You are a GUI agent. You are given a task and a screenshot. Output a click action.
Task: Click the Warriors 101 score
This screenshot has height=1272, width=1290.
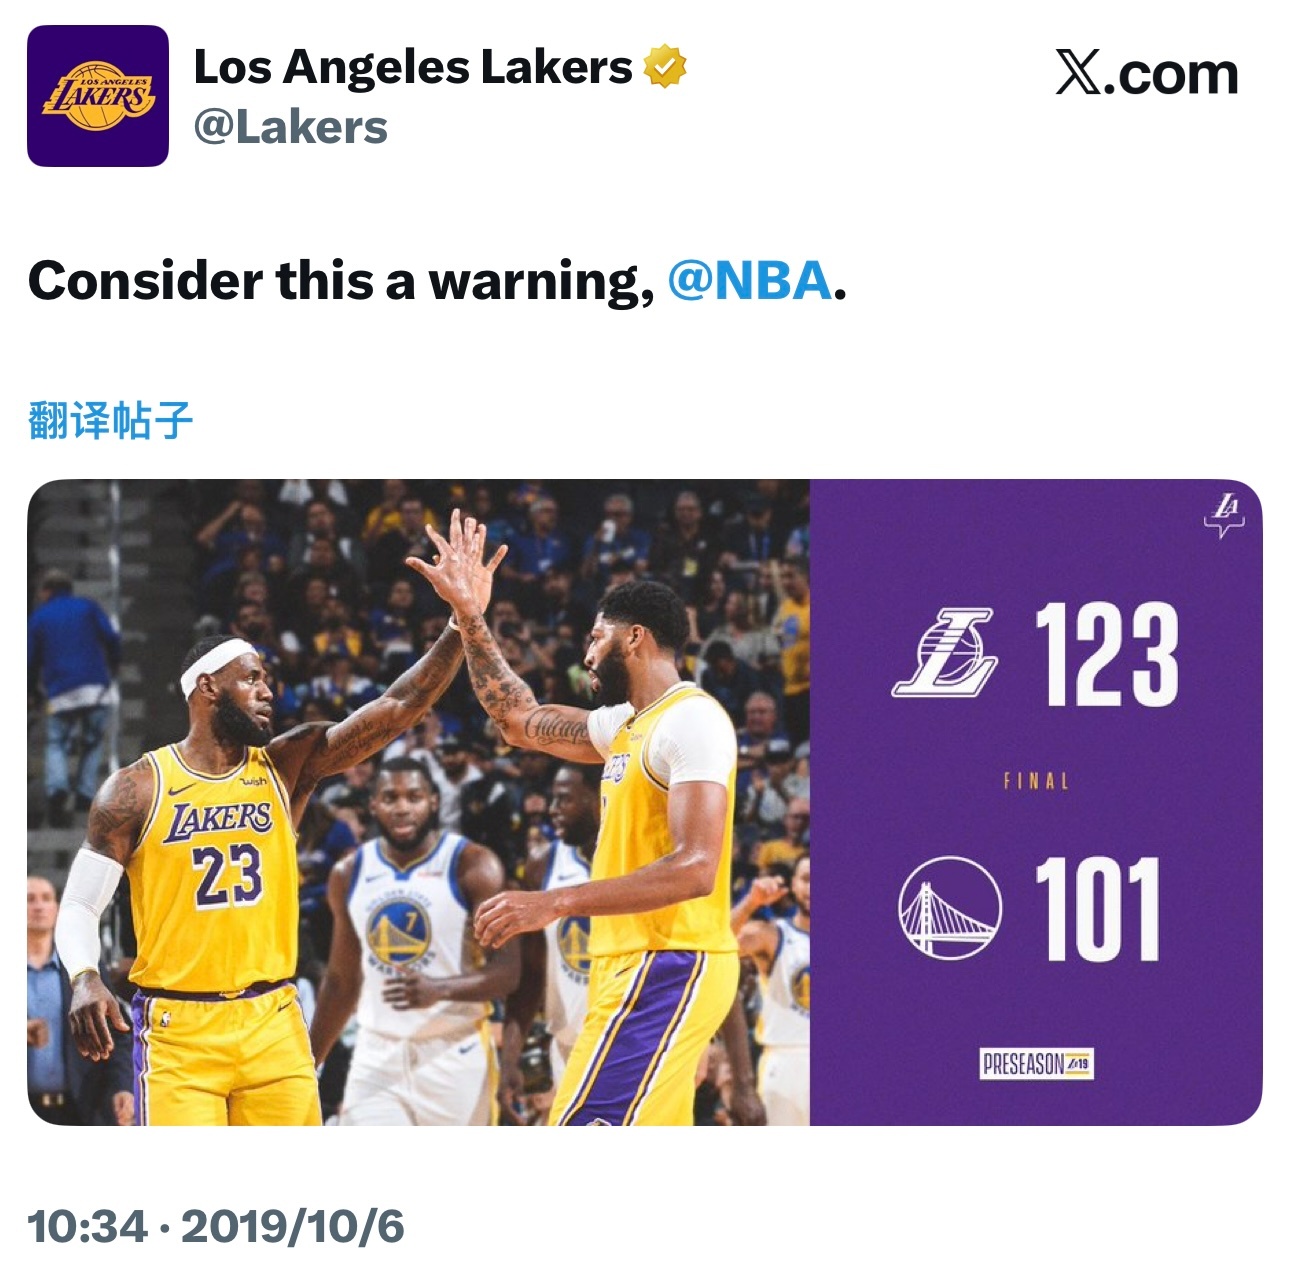click(x=1098, y=909)
